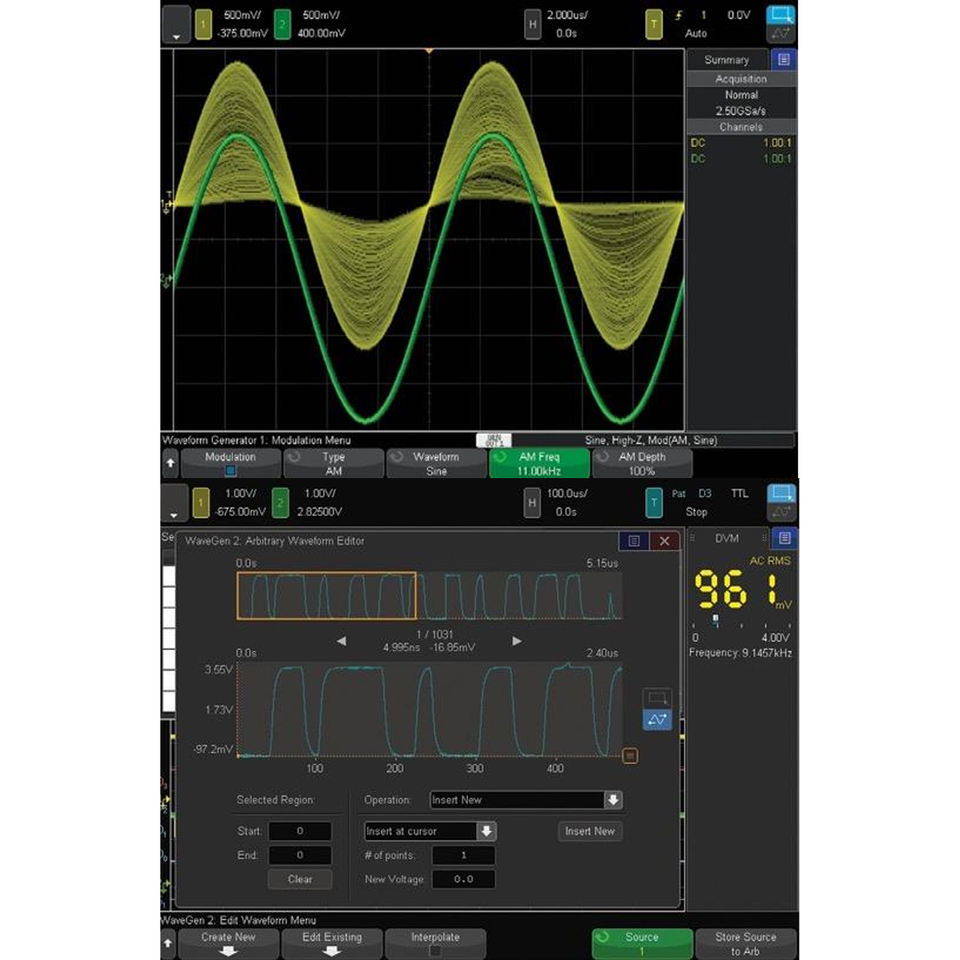Select the AM Freq 11.00kHz softkey
Image resolution: width=960 pixels, height=960 pixels.
click(539, 463)
